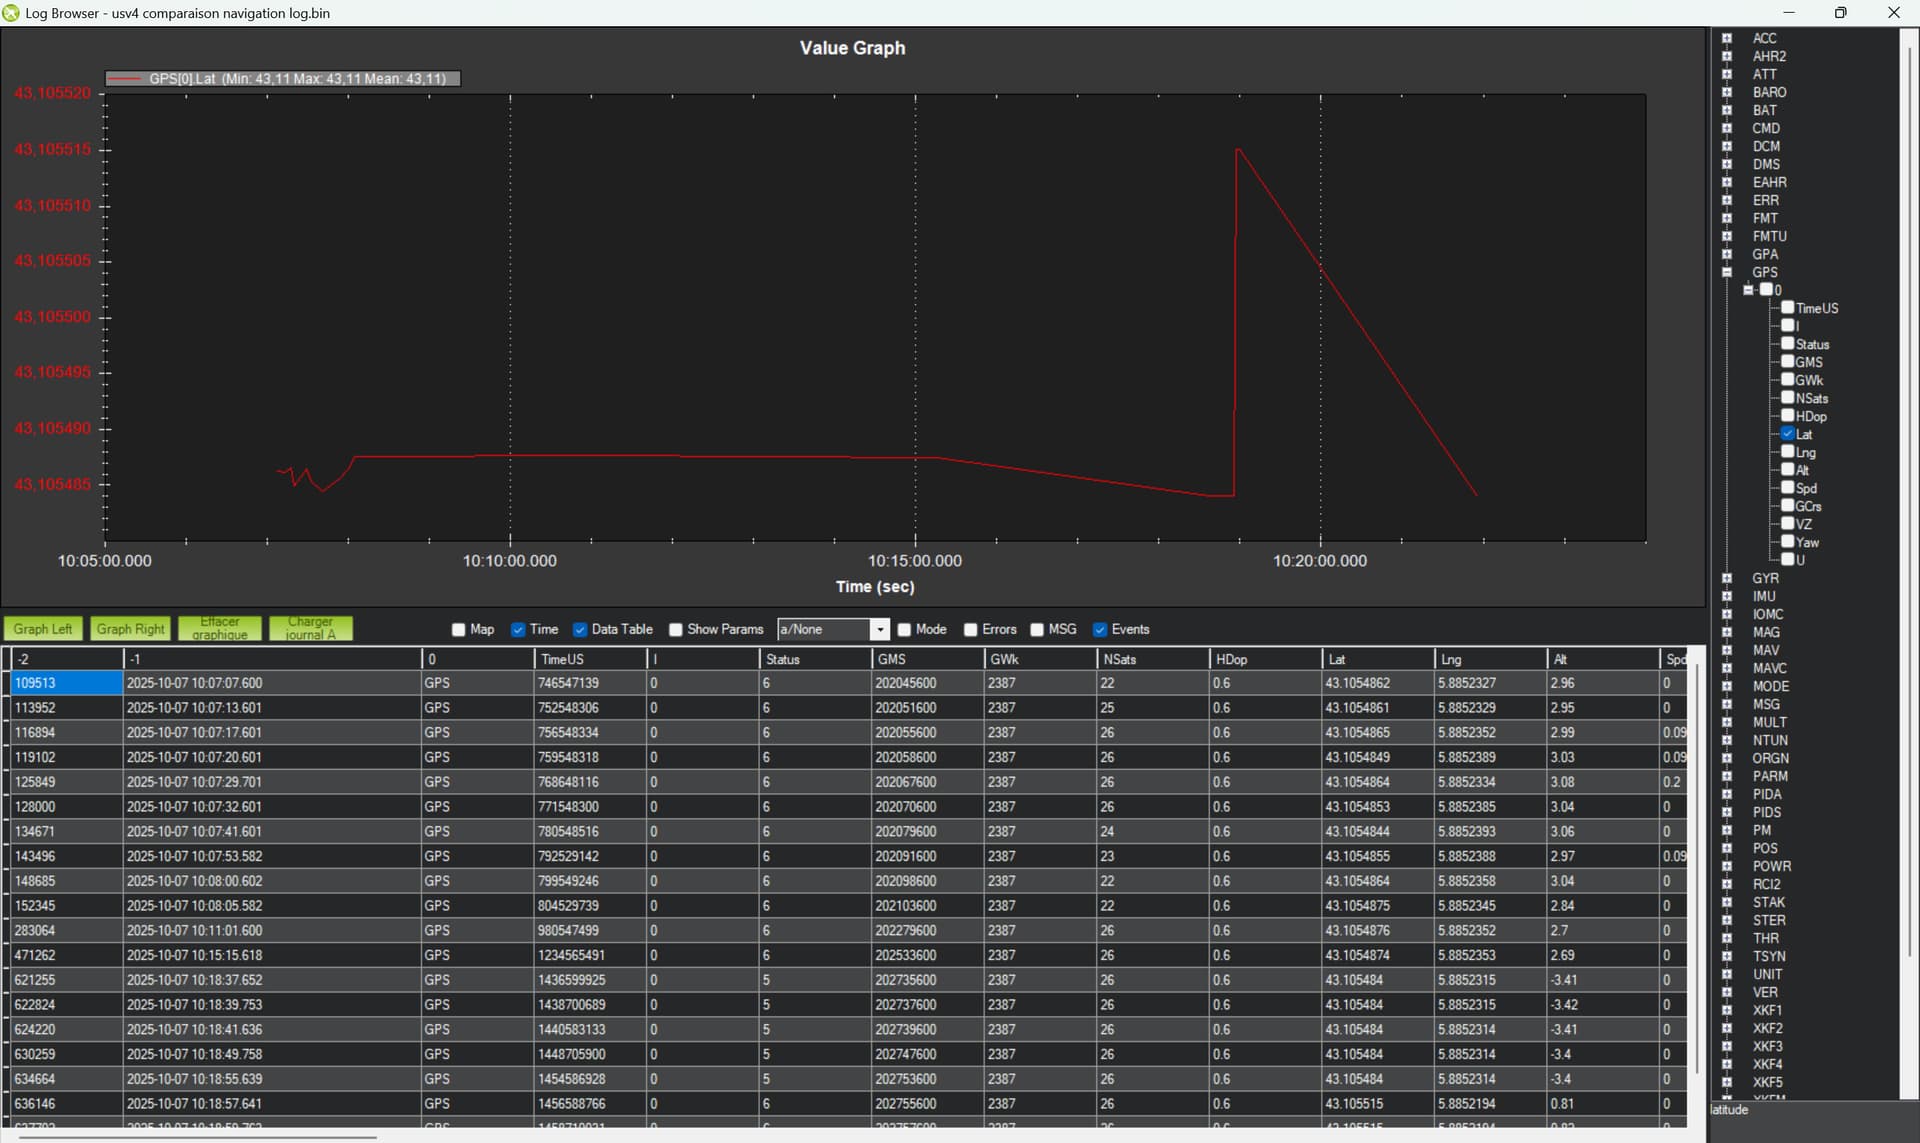Expand the ATT tree node

1727,74
